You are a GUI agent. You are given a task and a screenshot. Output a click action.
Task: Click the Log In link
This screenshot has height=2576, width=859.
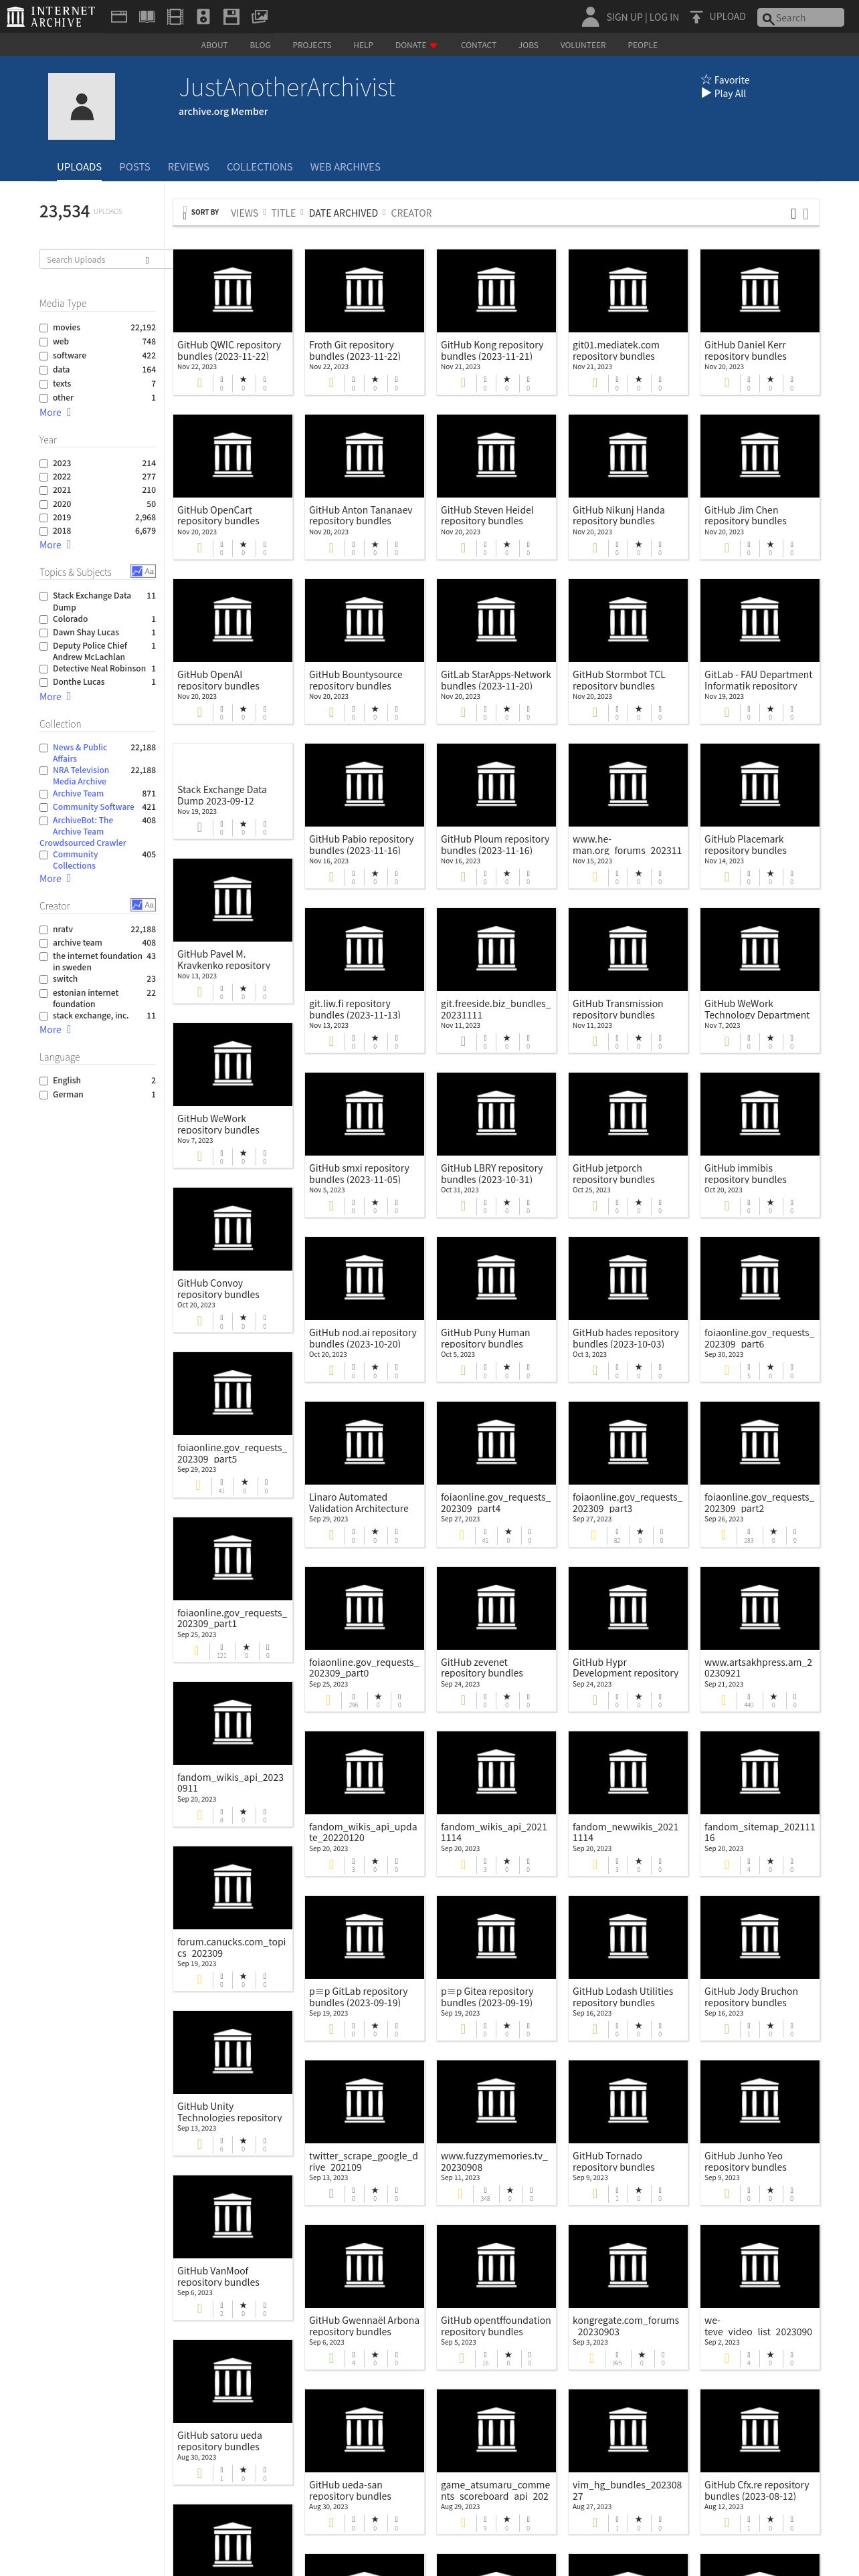tap(664, 17)
